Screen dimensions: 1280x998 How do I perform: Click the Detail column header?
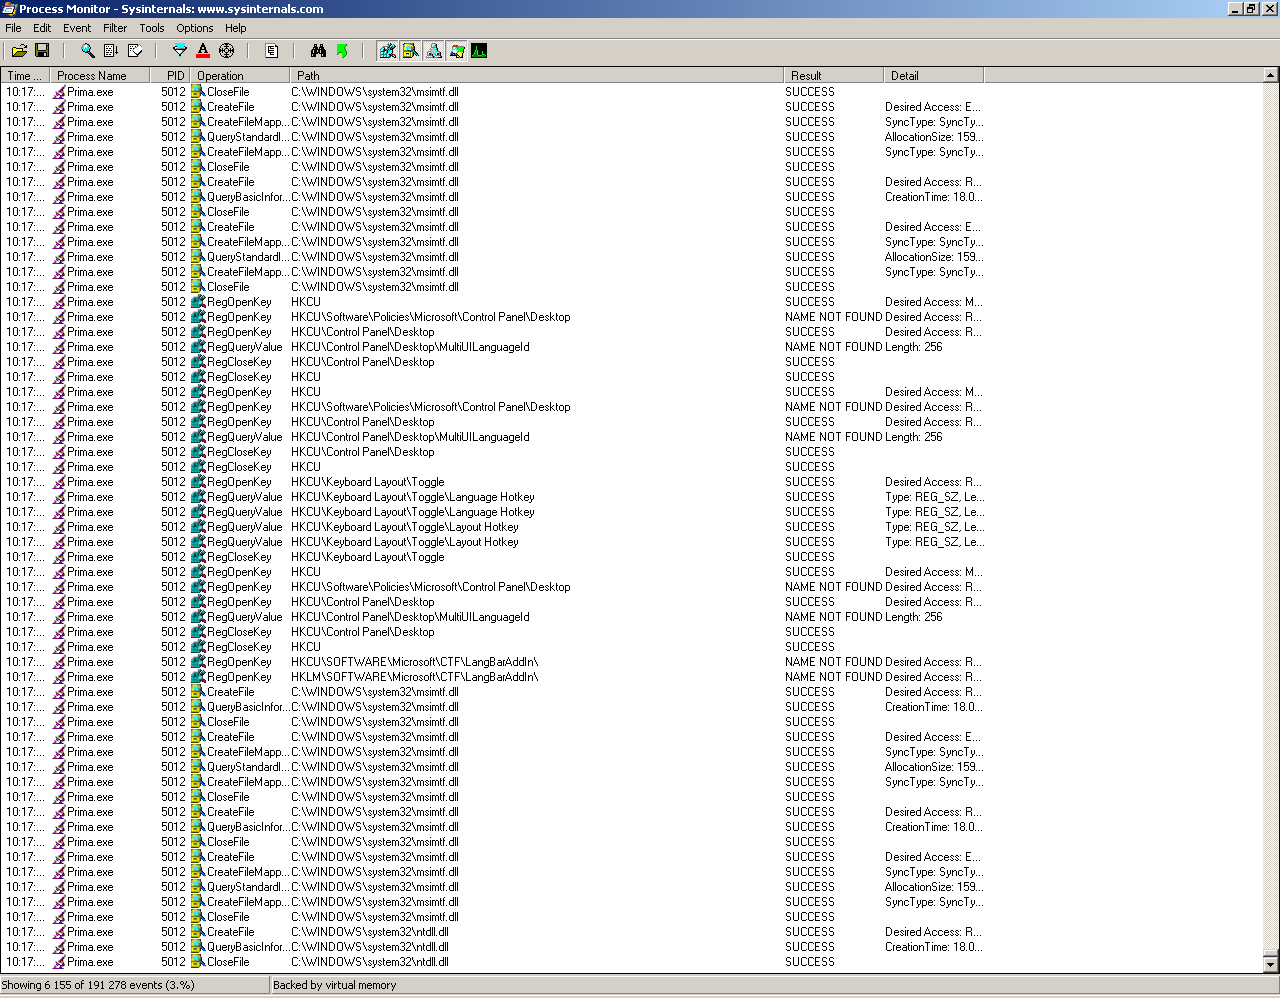pyautogui.click(x=934, y=75)
